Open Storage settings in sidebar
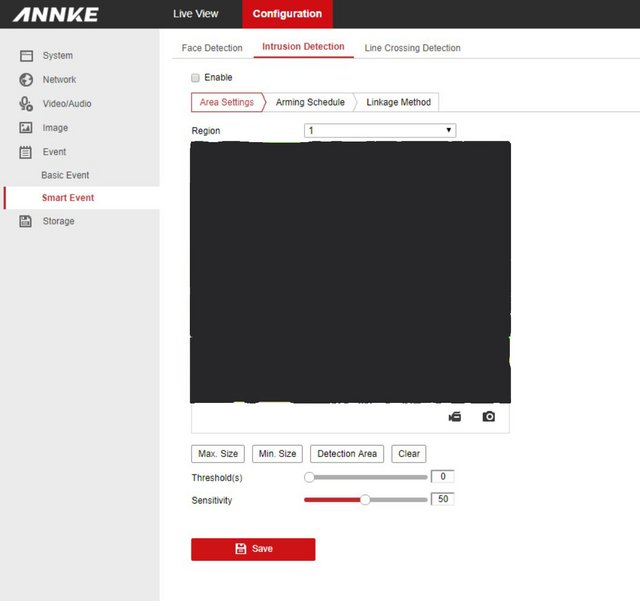This screenshot has width=640, height=601. click(x=58, y=221)
